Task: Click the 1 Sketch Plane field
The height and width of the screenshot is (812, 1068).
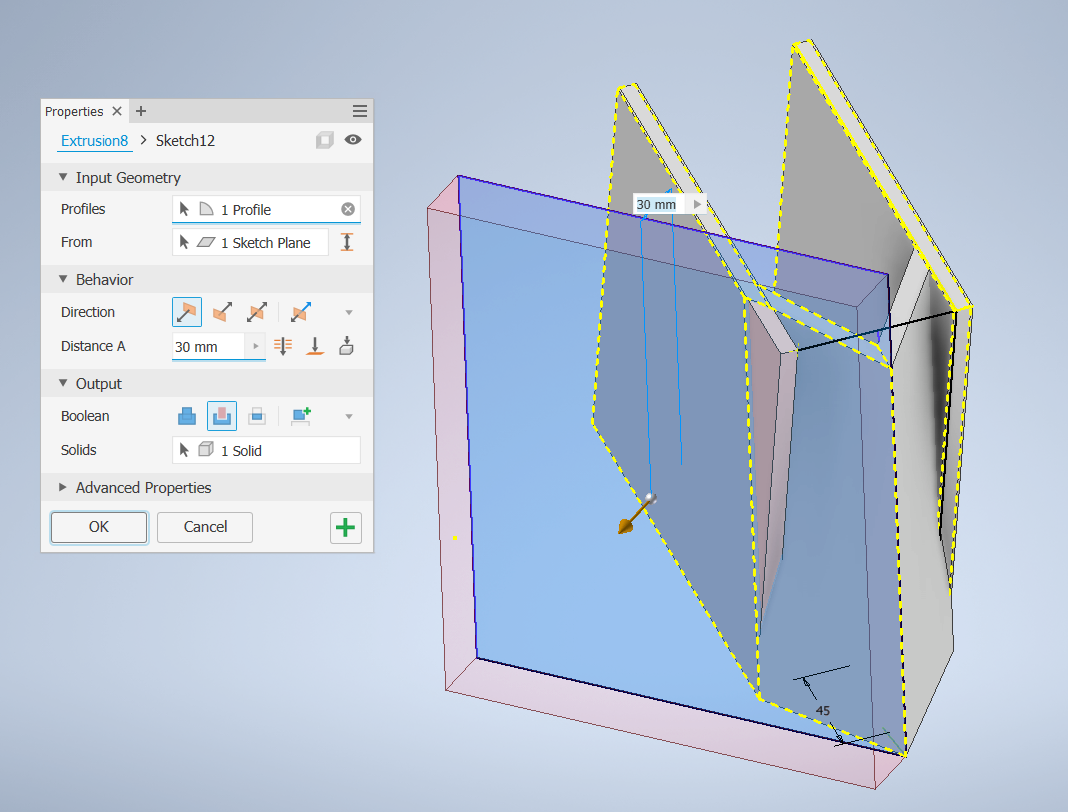Action: tap(250, 243)
